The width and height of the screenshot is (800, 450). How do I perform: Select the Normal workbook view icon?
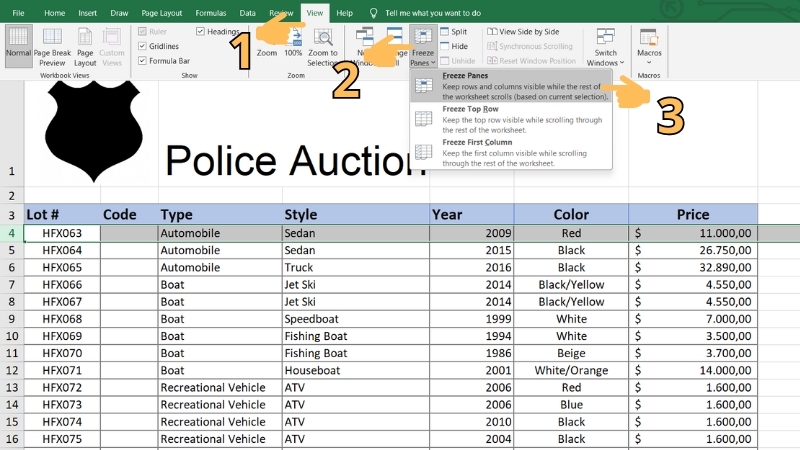click(18, 46)
